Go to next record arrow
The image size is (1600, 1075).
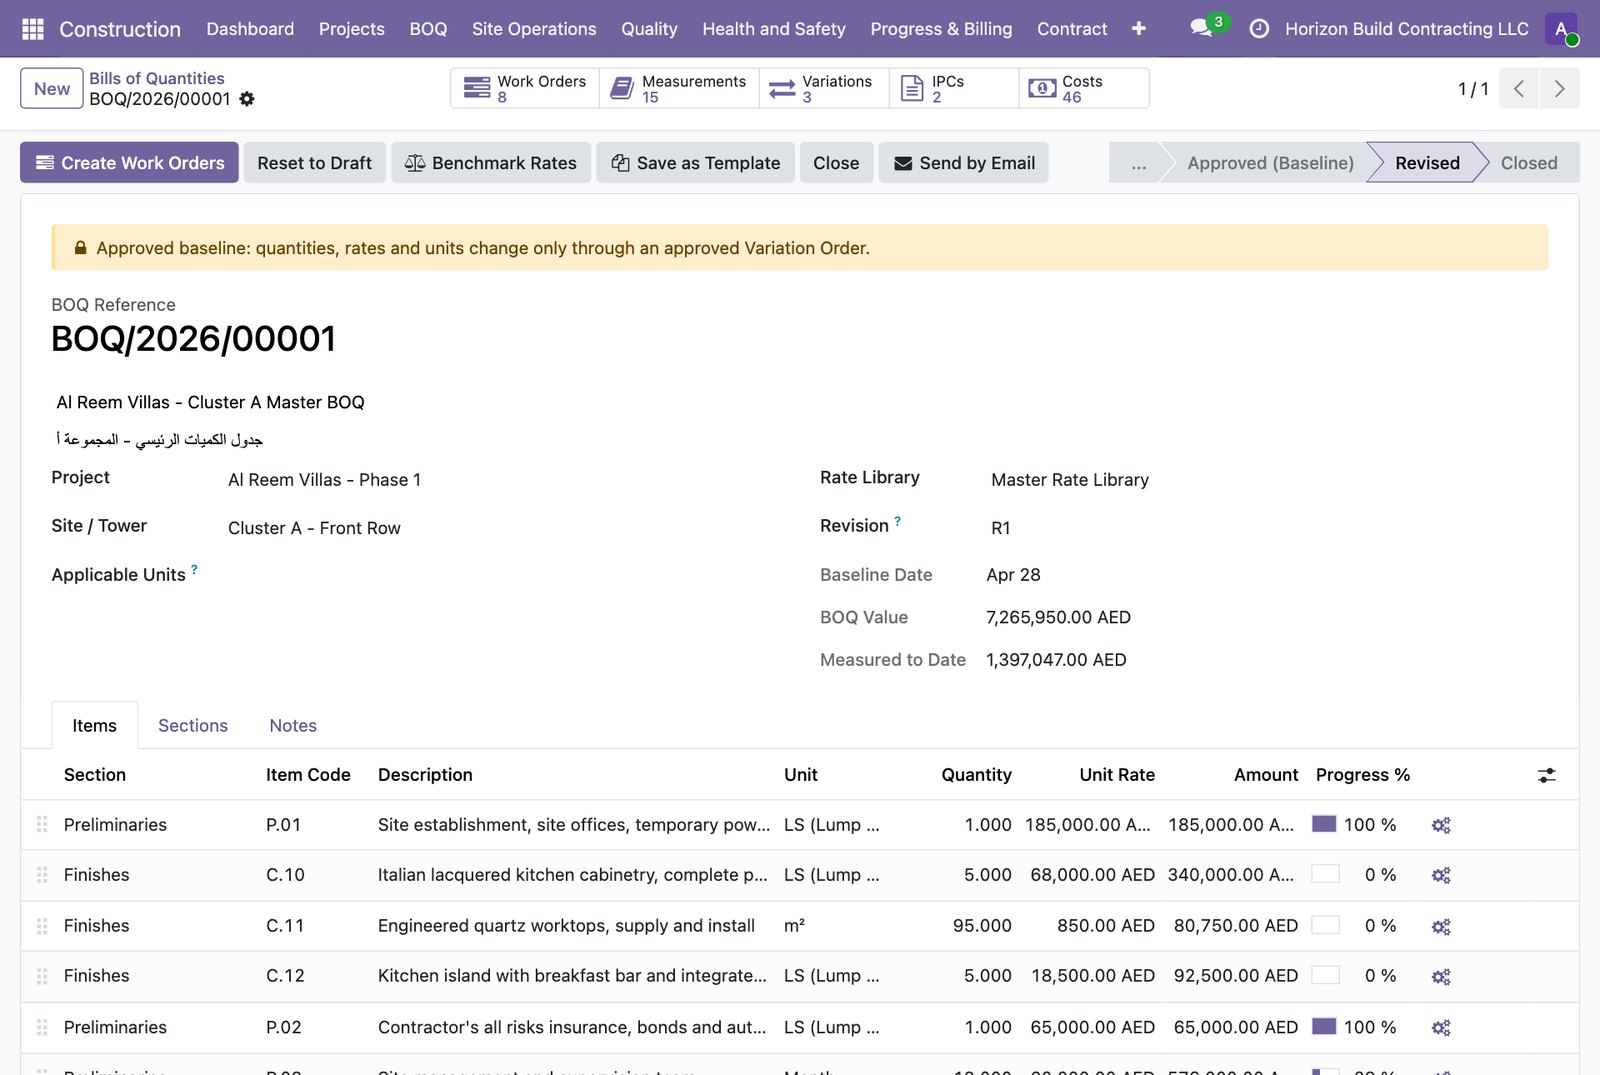point(1559,88)
